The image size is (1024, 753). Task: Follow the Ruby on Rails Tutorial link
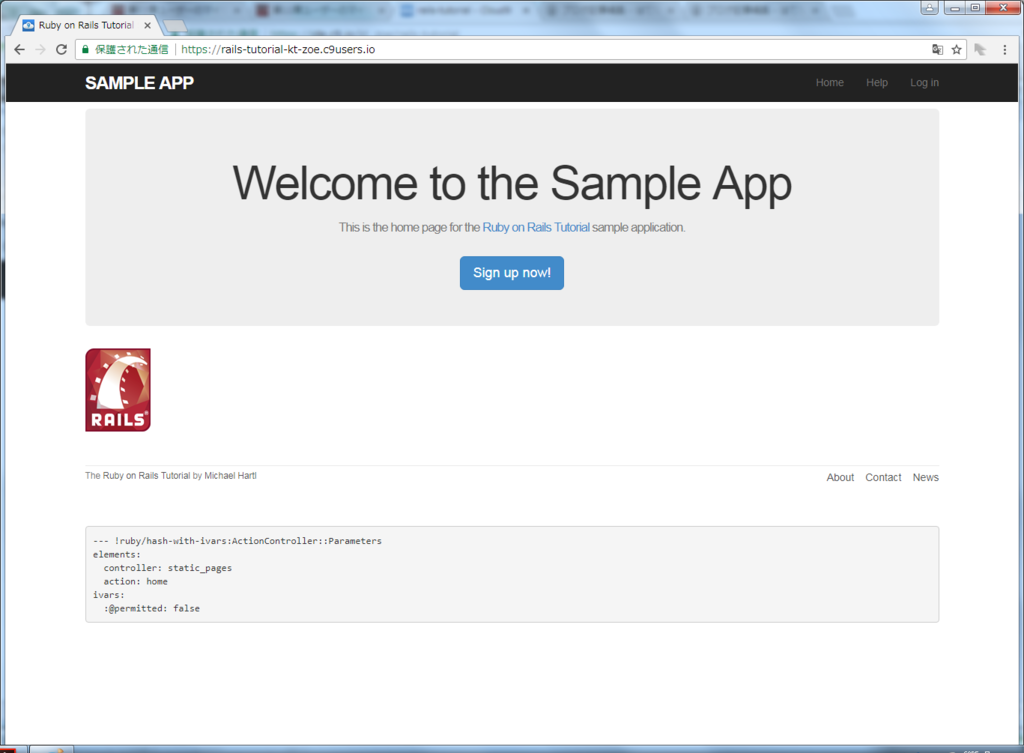(536, 227)
